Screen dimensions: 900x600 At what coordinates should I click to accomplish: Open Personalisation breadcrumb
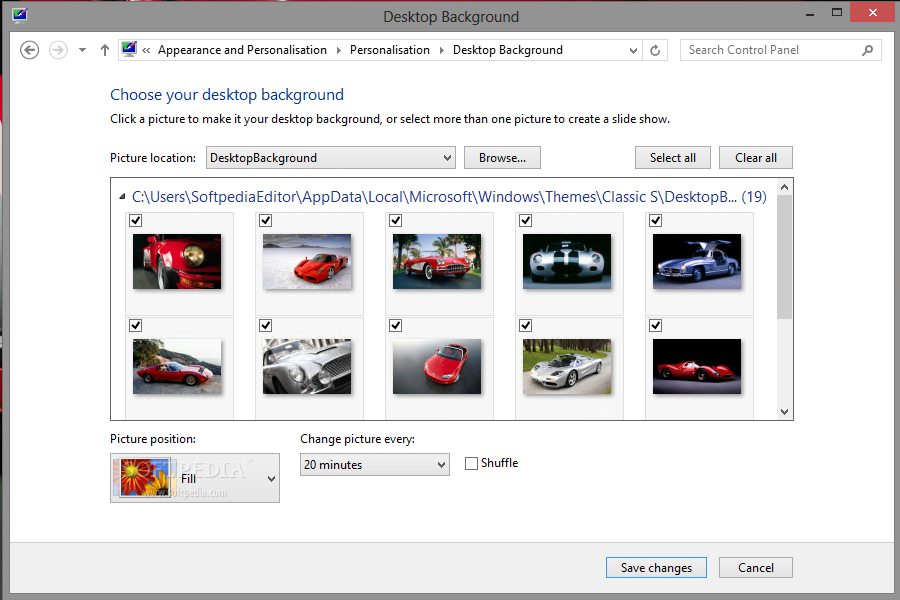(390, 50)
